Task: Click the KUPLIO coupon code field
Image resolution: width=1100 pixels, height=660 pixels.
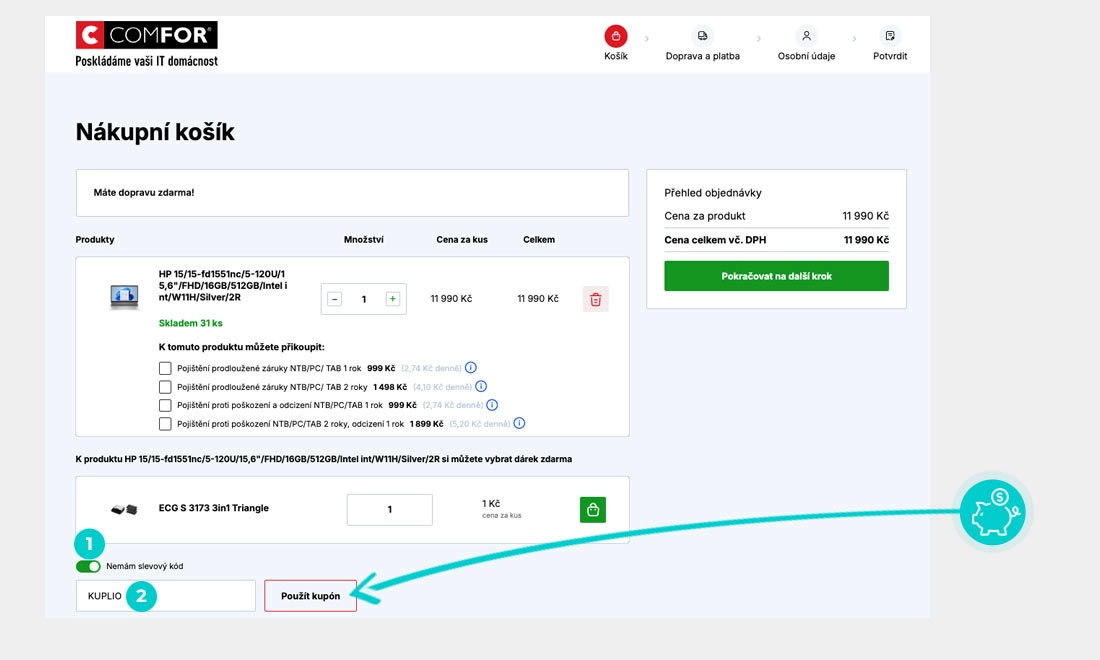Action: tap(165, 595)
